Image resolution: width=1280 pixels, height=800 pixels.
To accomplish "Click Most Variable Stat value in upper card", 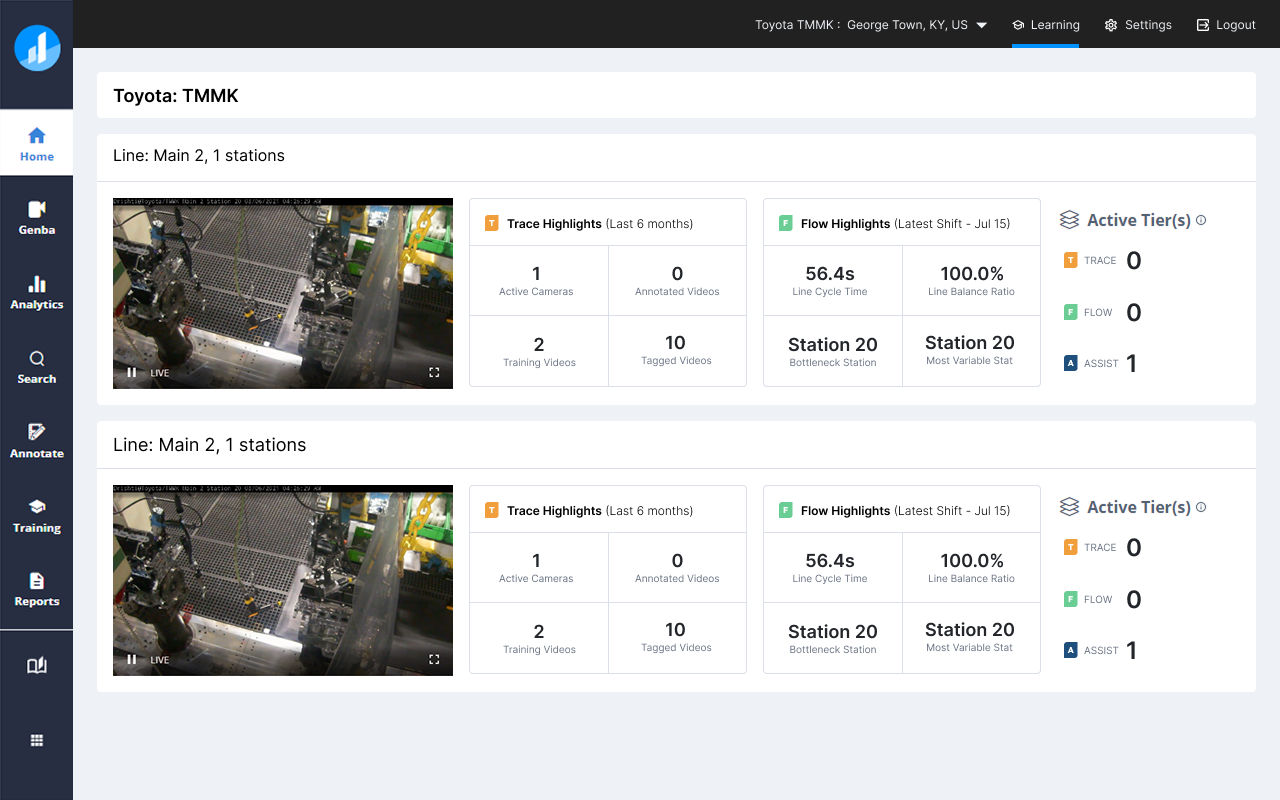I will click(x=970, y=342).
